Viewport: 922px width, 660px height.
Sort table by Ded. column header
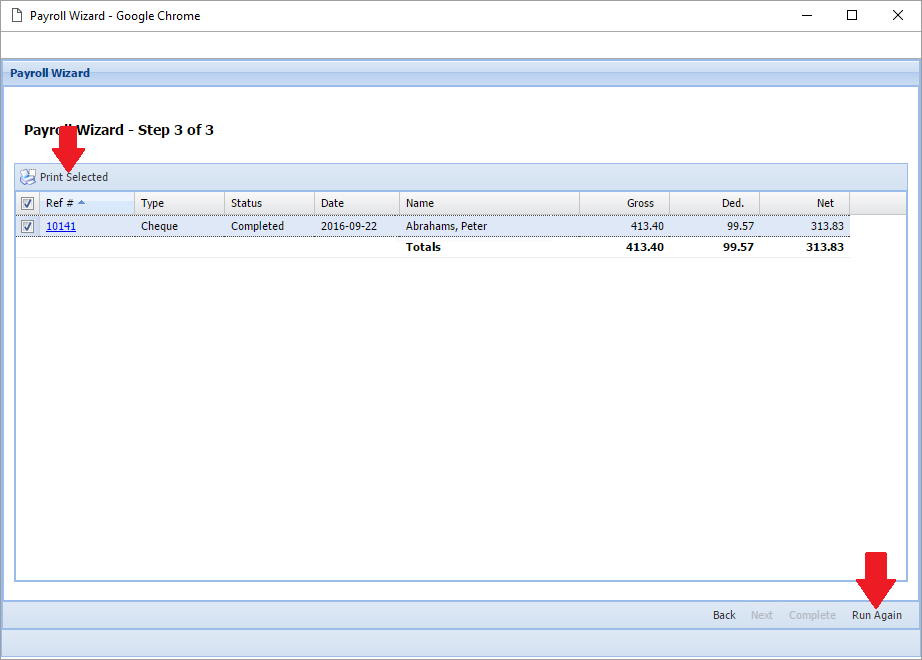(x=714, y=203)
